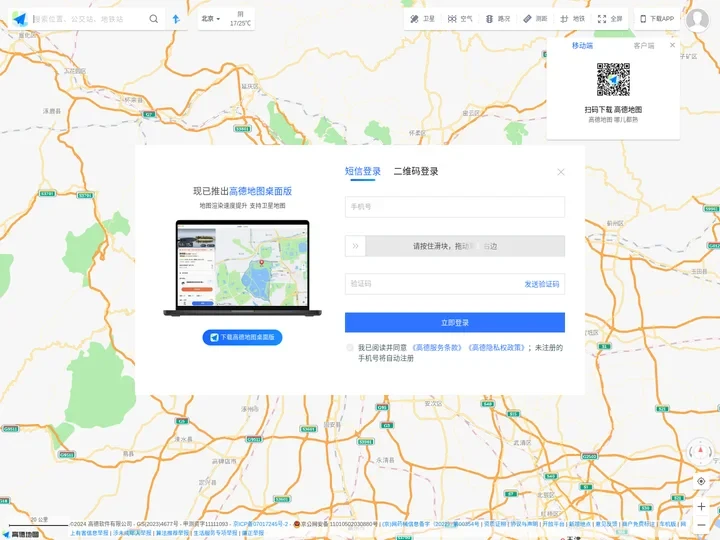Grab the slider handle with double arrows
This screenshot has height=540, width=720.
click(x=355, y=246)
